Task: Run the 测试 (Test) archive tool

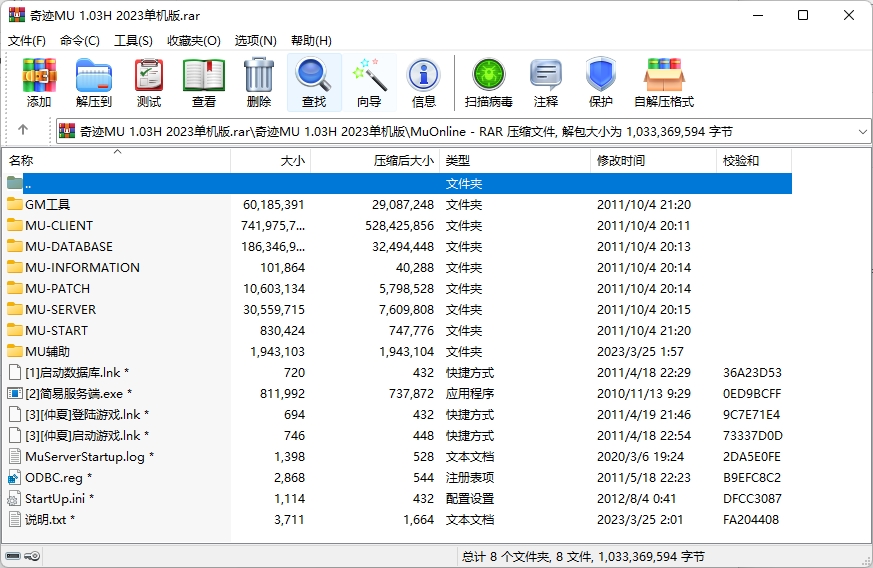Action: tap(149, 82)
